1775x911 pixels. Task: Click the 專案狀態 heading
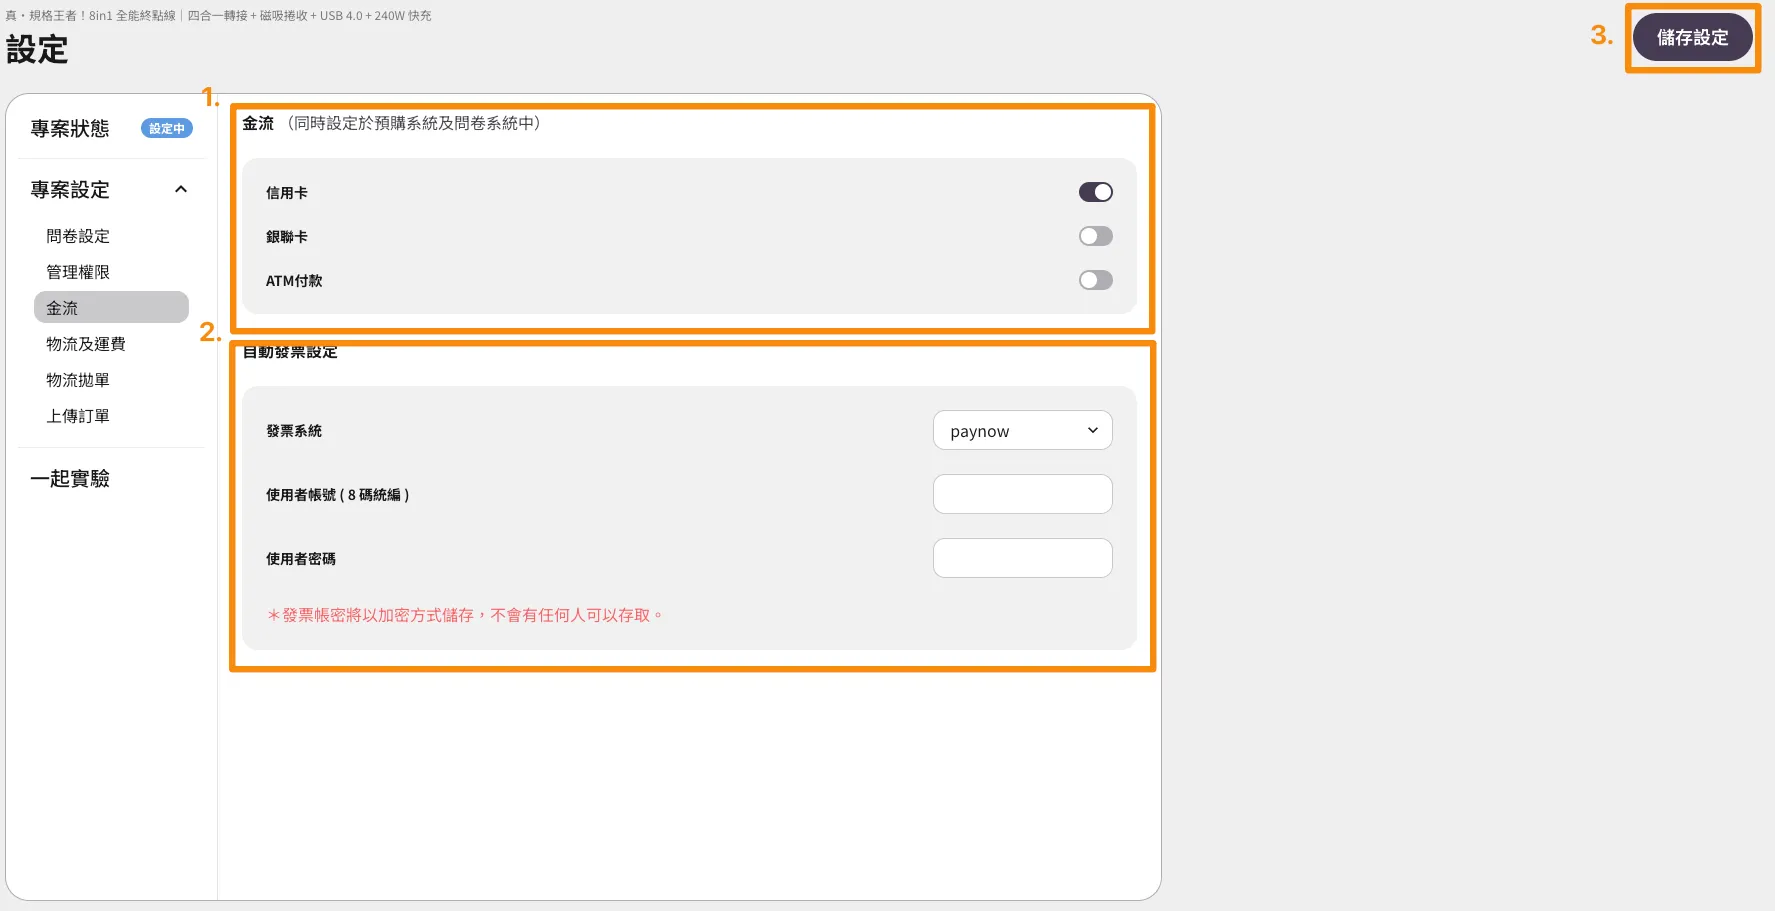tap(70, 129)
